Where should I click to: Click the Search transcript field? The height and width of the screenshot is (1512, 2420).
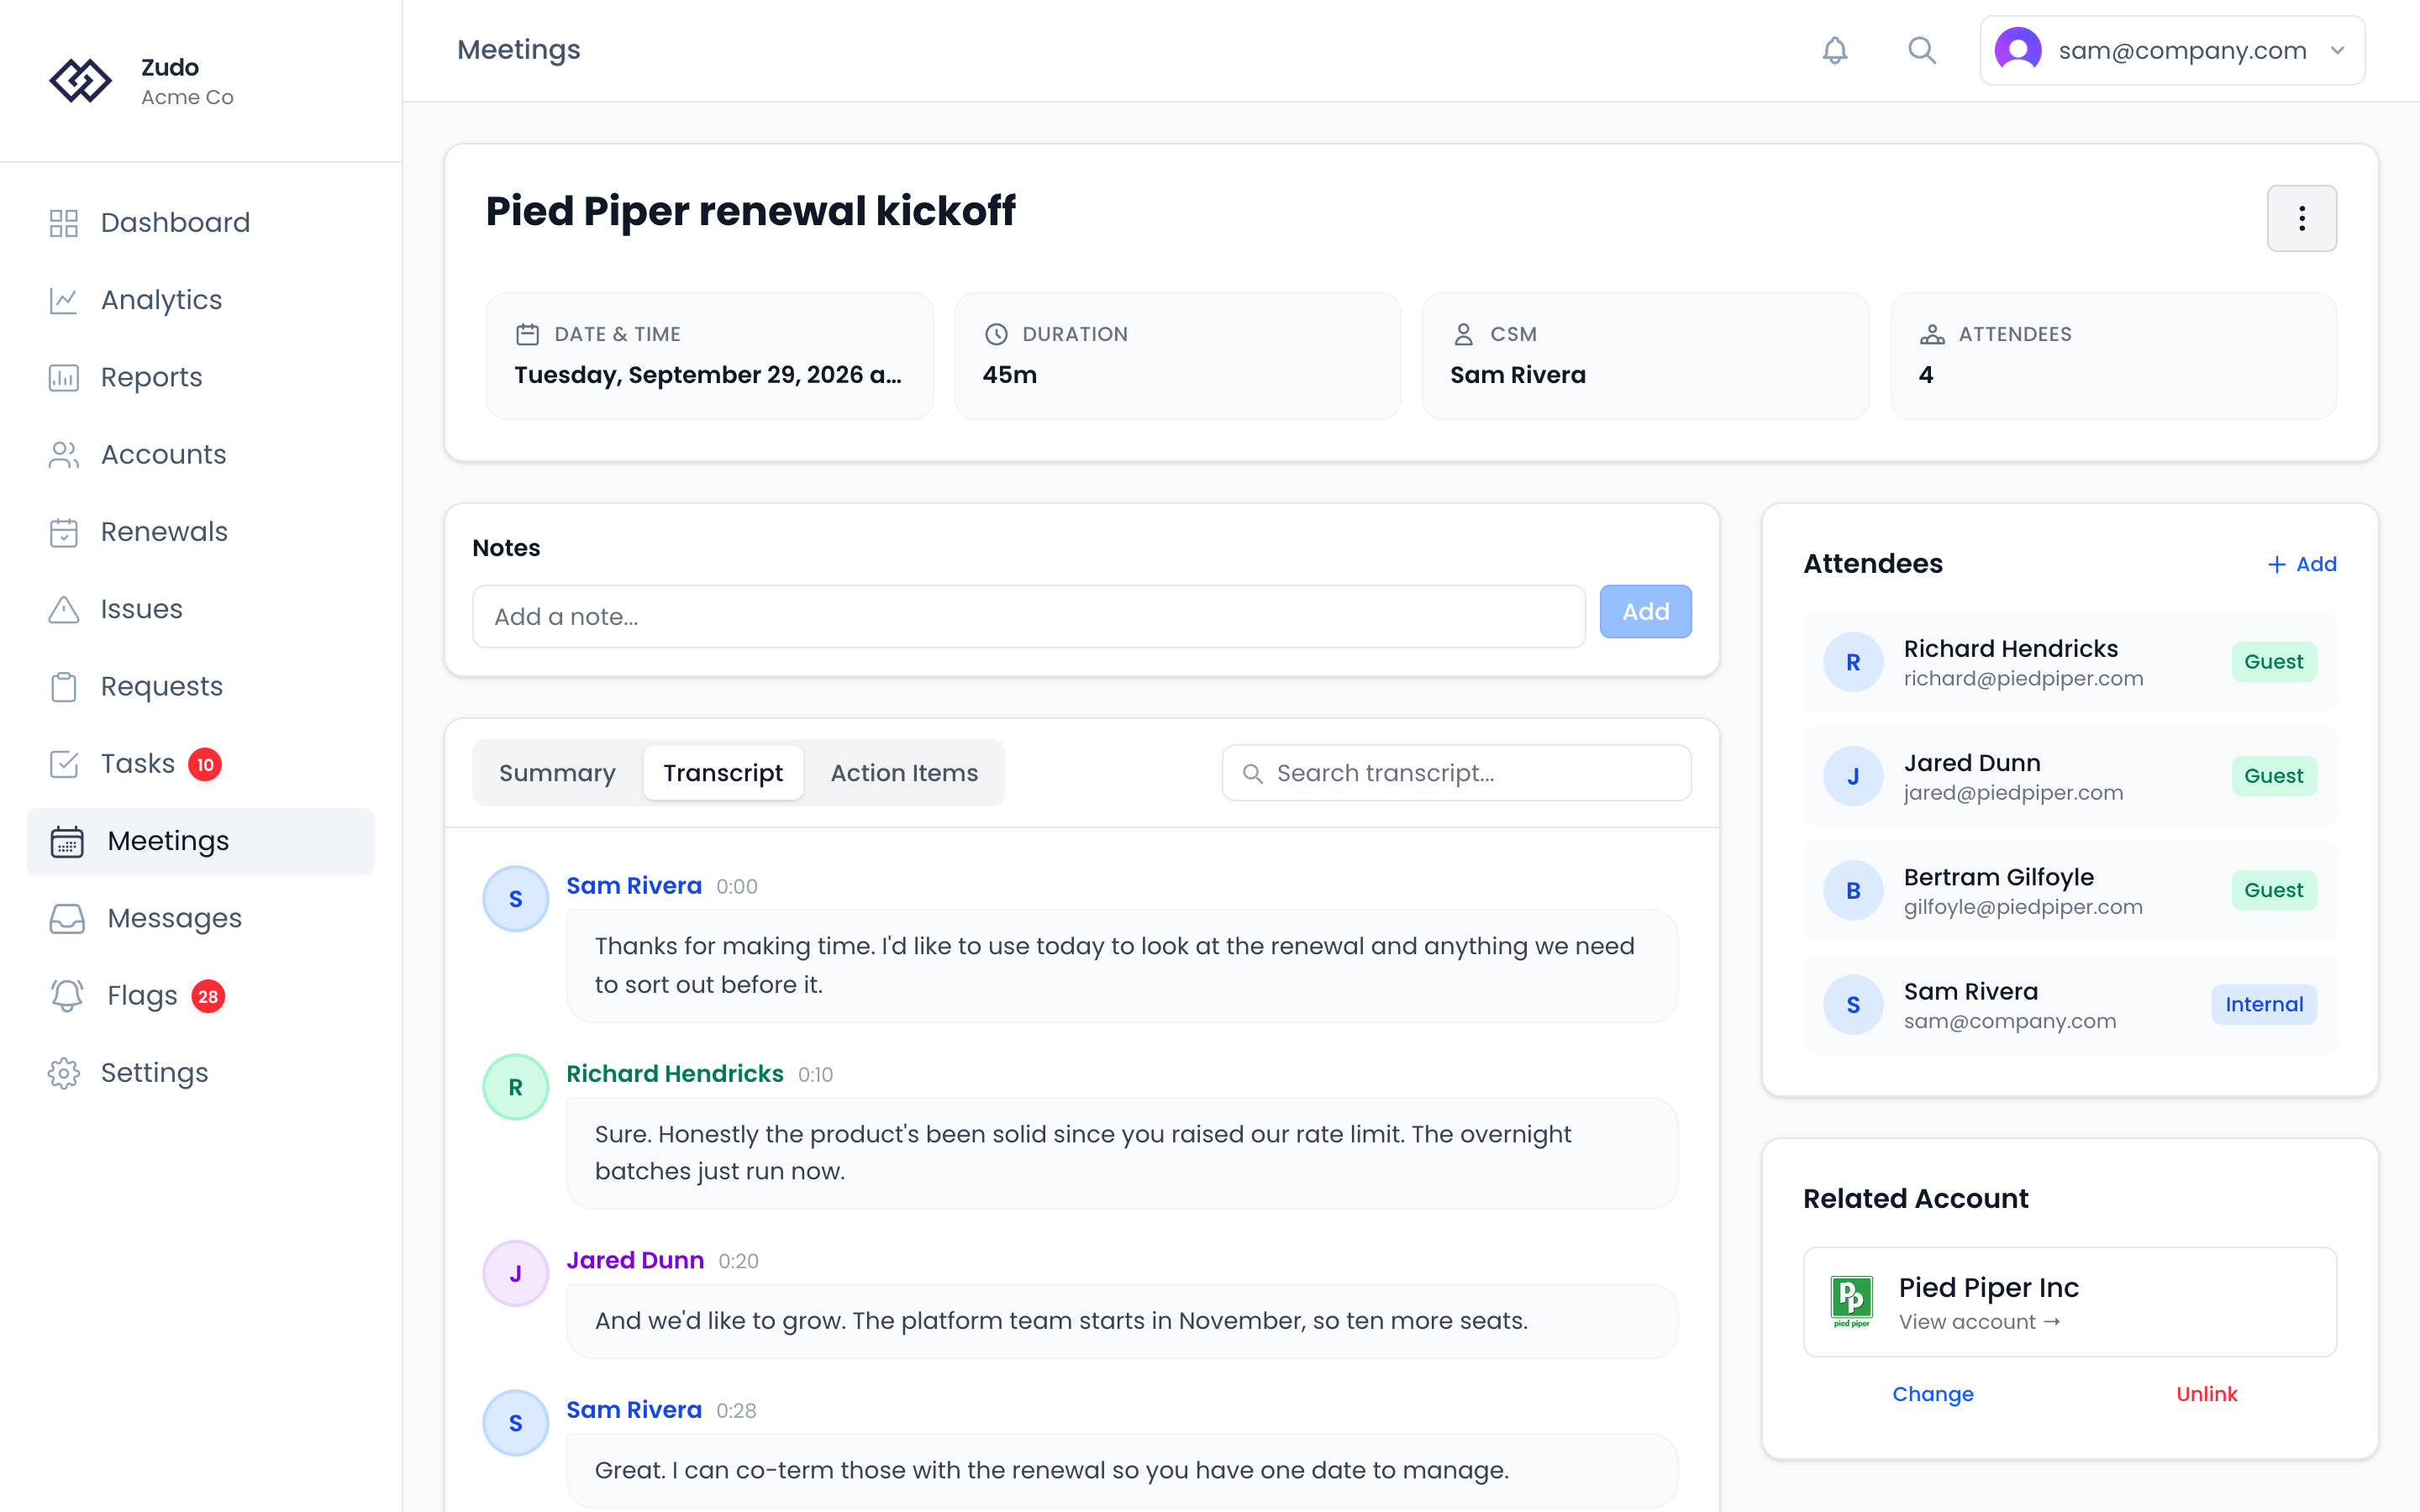point(1456,773)
